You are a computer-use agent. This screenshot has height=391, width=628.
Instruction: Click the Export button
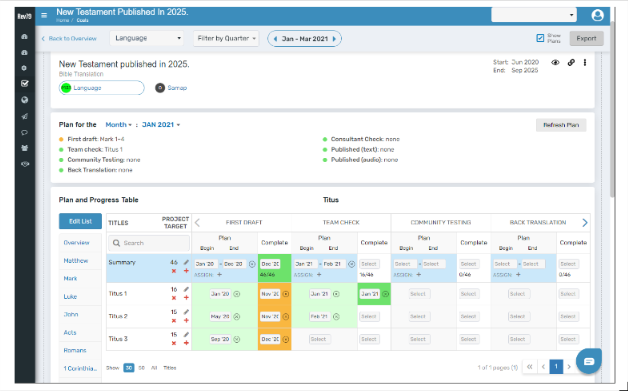click(586, 38)
